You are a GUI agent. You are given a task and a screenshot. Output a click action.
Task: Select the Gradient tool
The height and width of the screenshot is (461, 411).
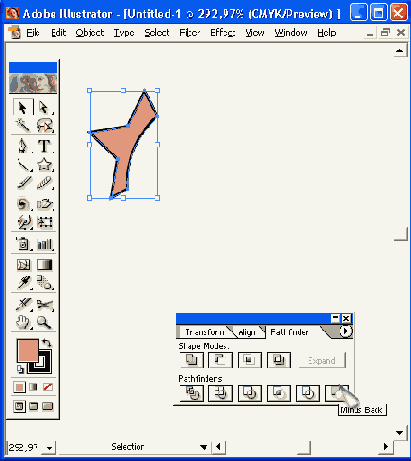tap(44, 265)
